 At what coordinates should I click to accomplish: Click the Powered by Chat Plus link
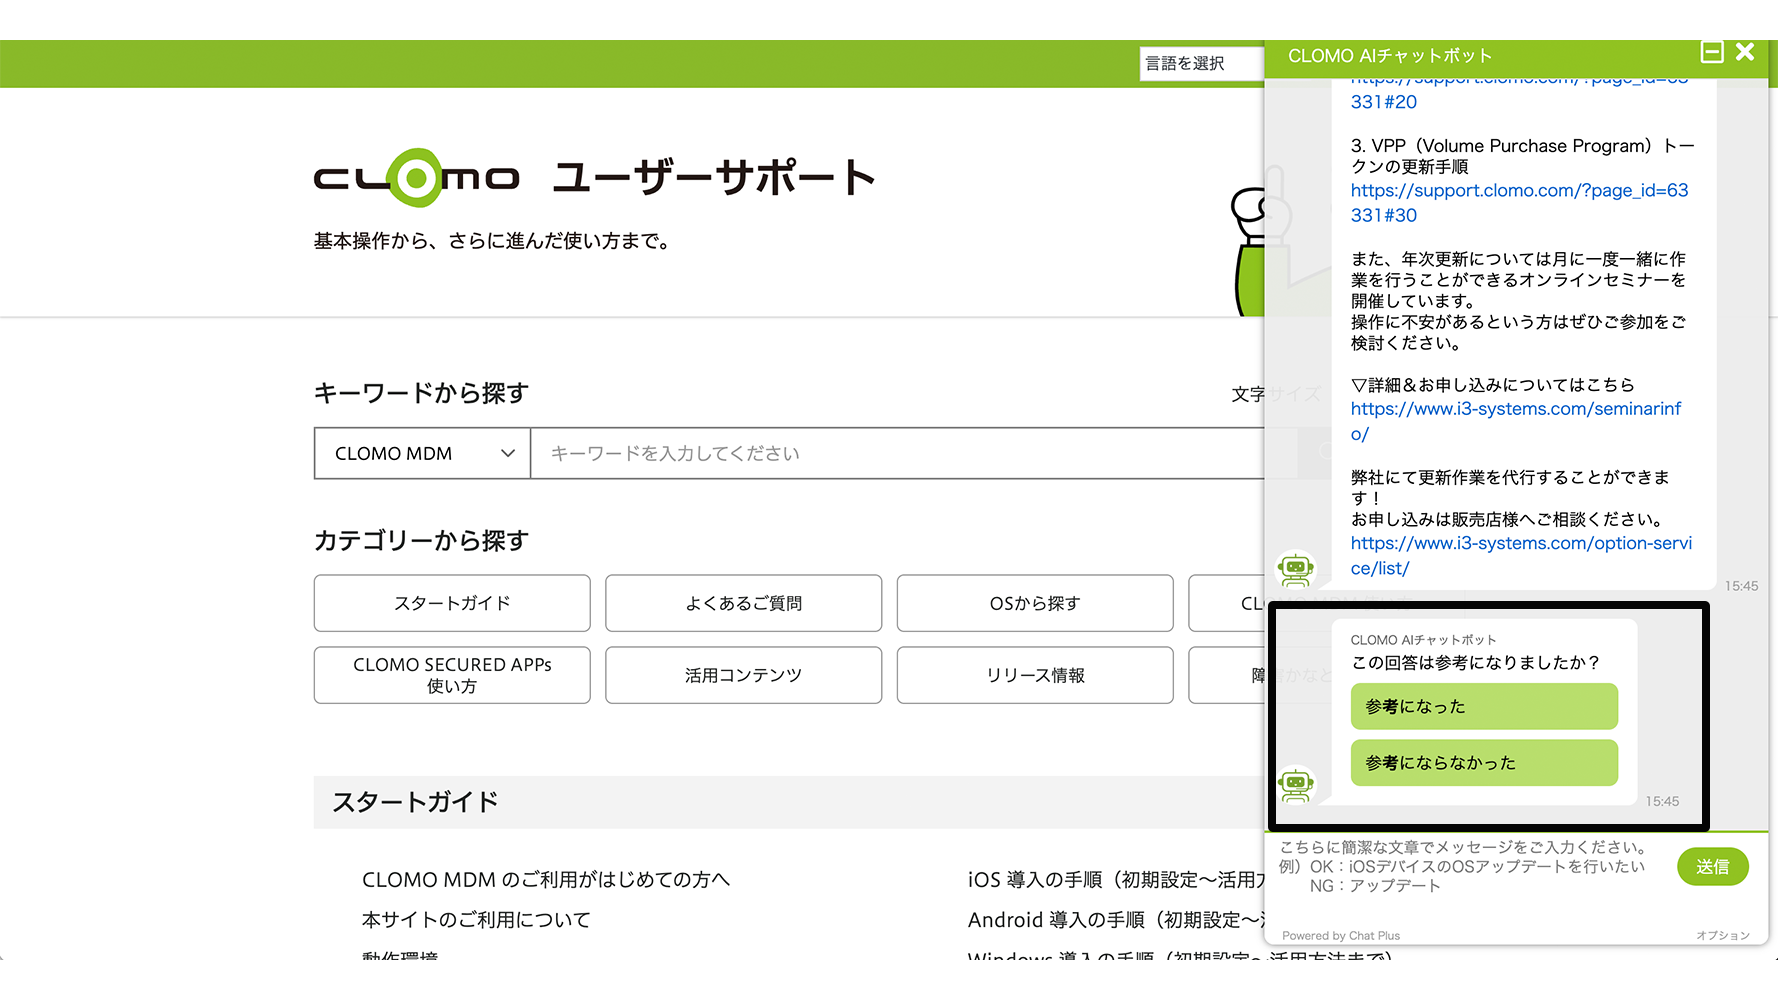(1341, 936)
